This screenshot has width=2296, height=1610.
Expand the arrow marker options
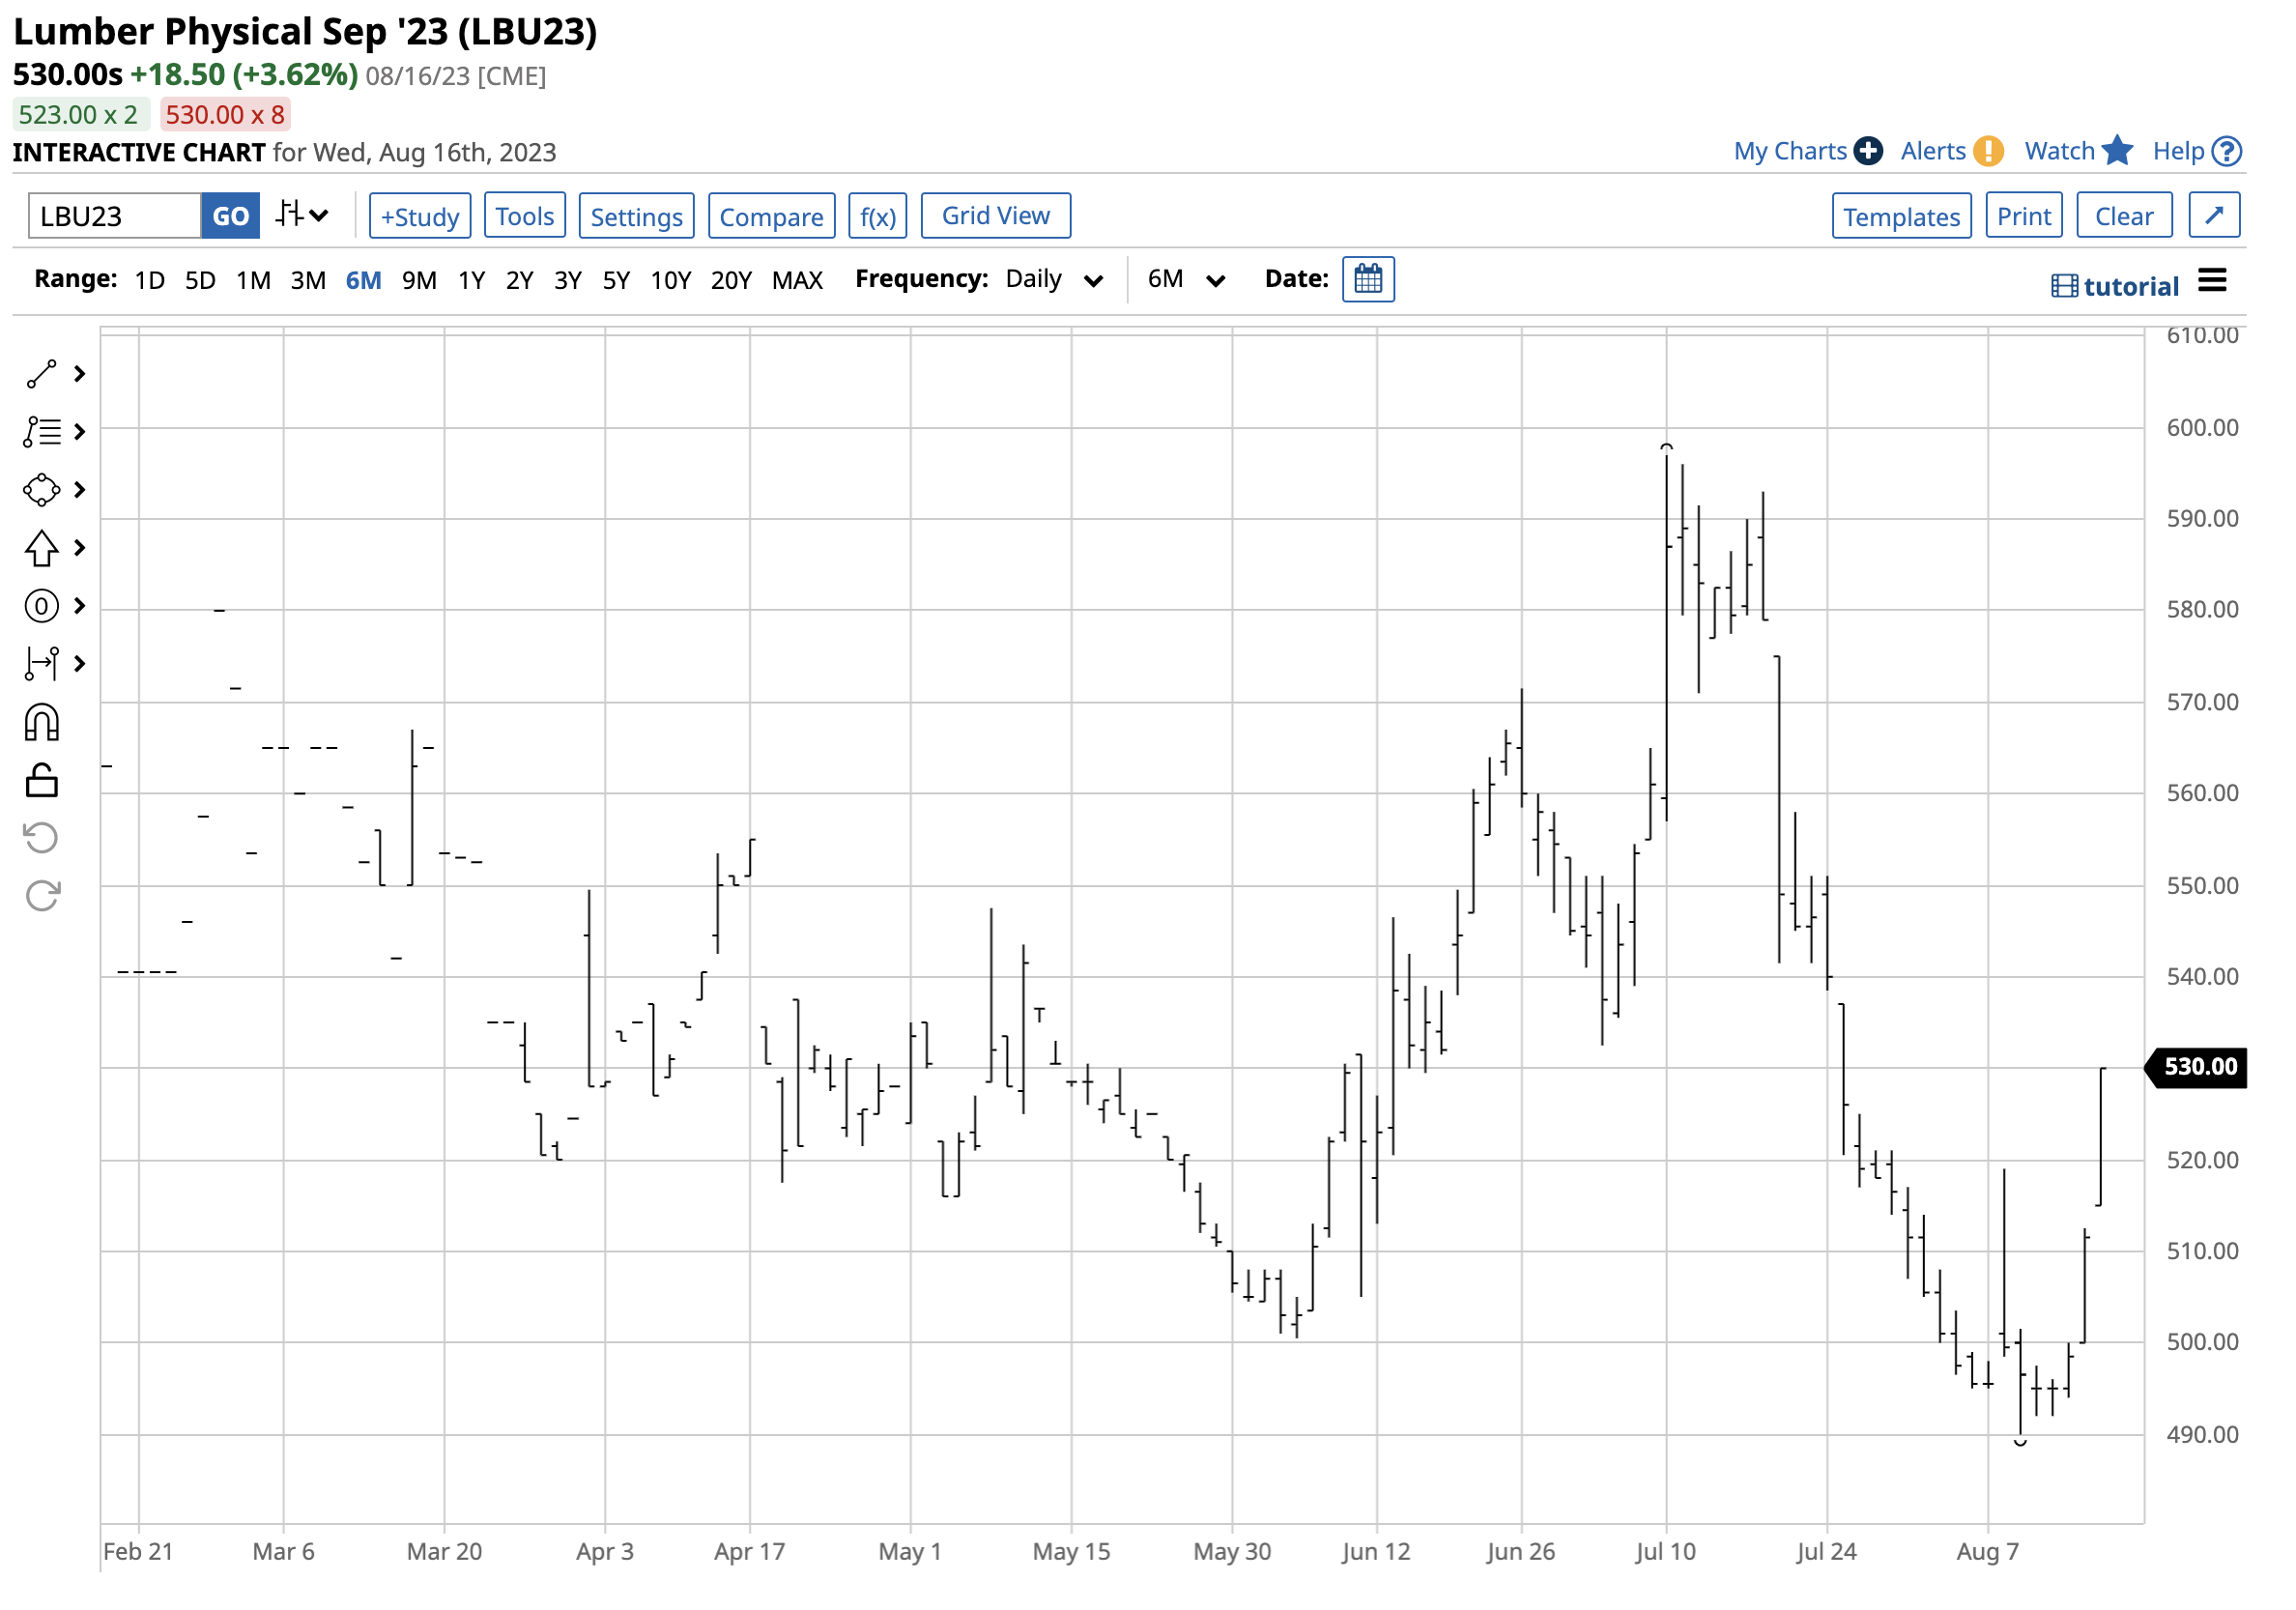[80, 548]
